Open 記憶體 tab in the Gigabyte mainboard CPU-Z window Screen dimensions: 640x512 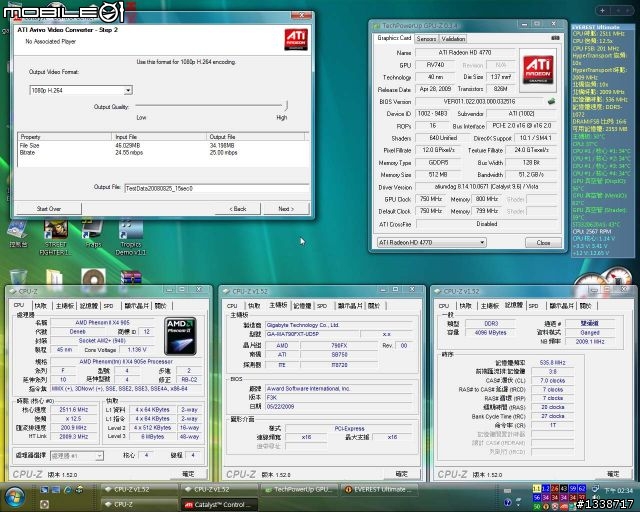point(302,305)
